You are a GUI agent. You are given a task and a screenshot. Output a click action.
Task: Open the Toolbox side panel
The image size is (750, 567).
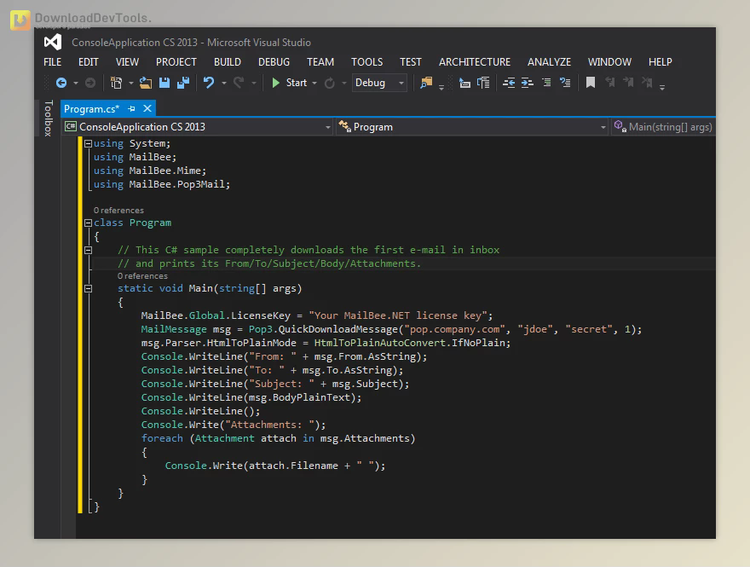[48, 118]
